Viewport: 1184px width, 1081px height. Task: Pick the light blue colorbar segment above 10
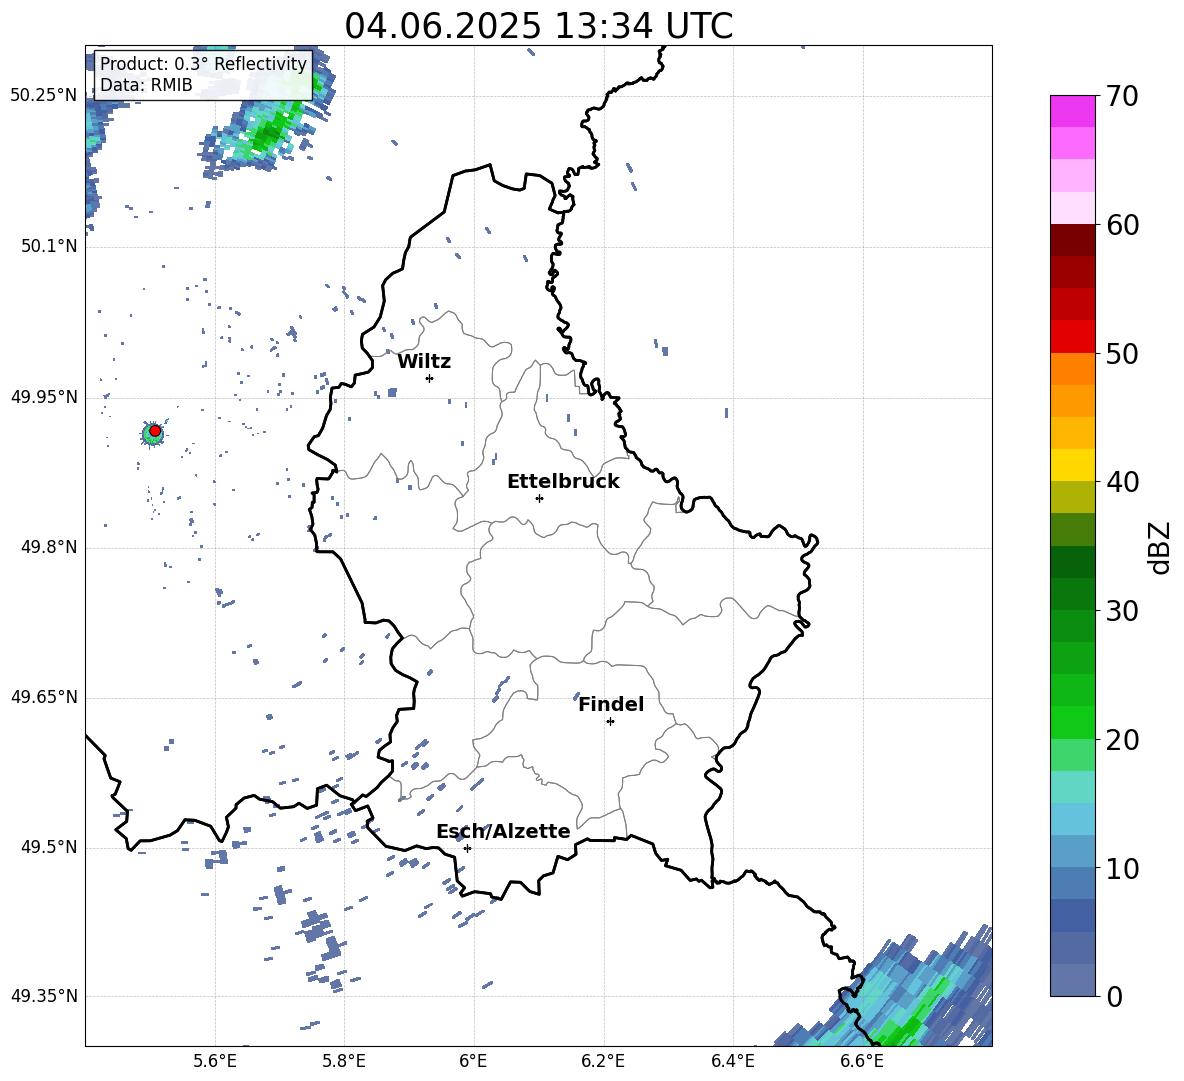(1072, 851)
